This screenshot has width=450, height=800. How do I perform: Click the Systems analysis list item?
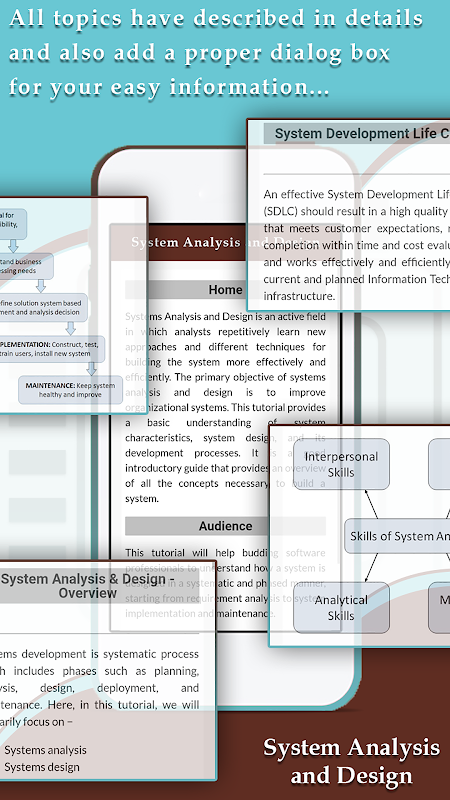(45, 750)
